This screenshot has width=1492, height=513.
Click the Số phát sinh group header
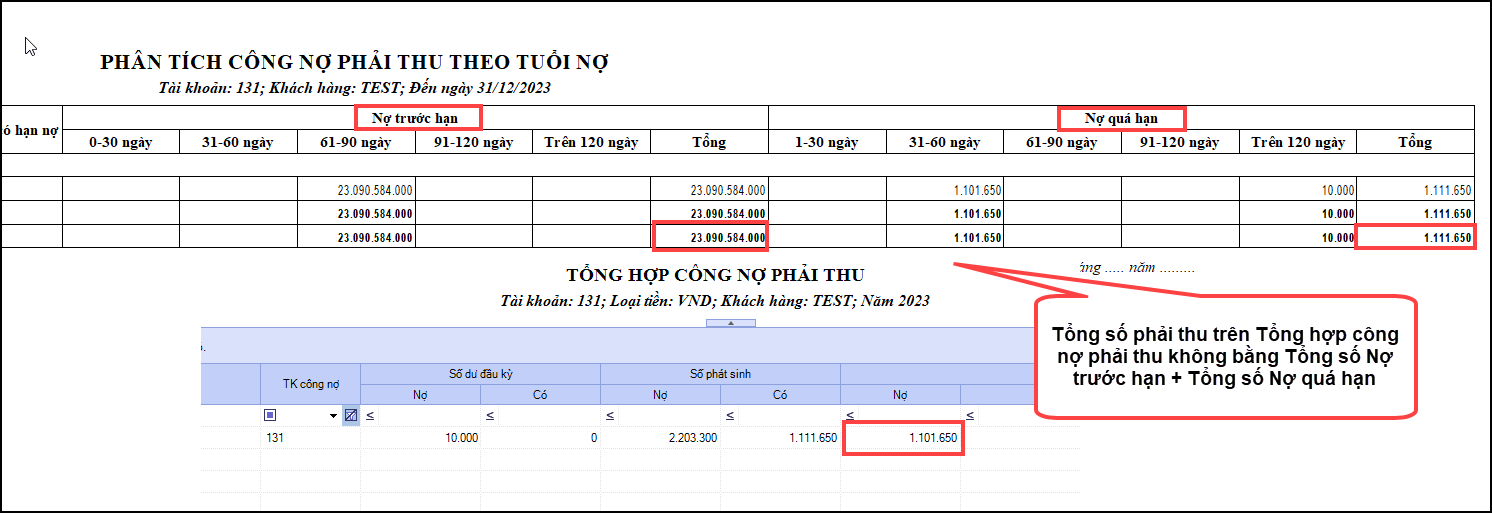click(719, 374)
